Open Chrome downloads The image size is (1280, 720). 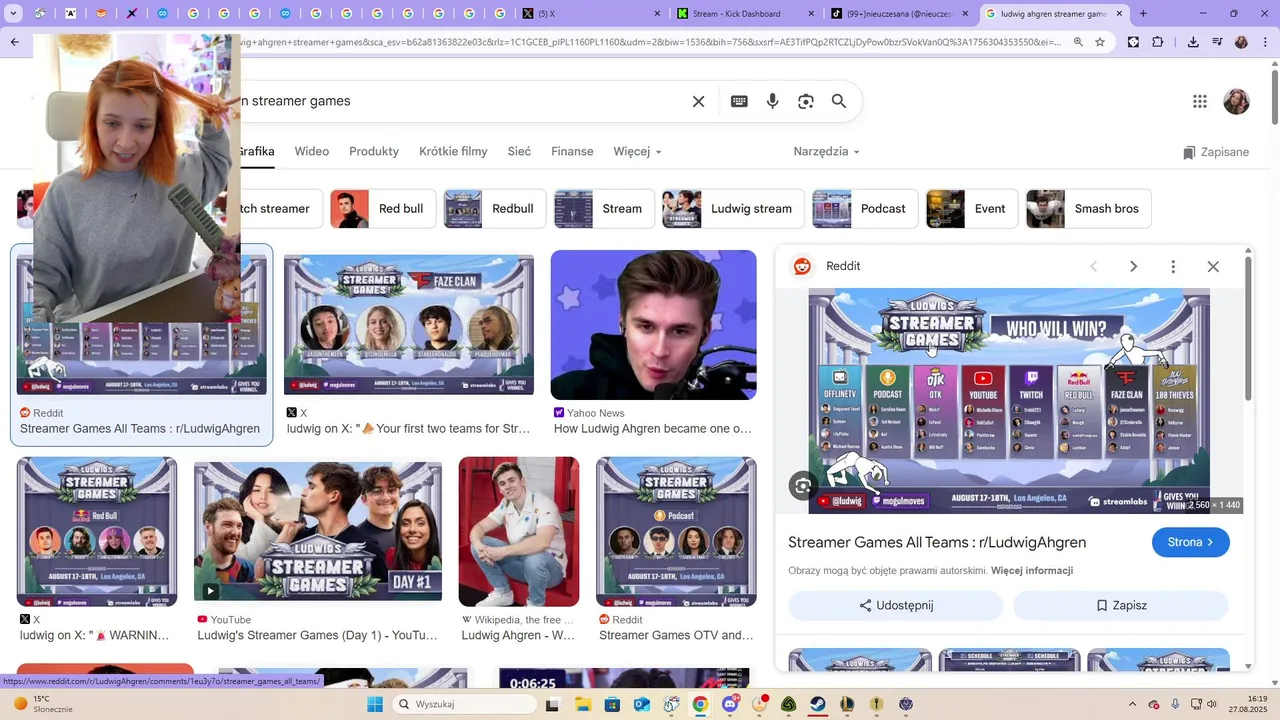click(x=1193, y=42)
